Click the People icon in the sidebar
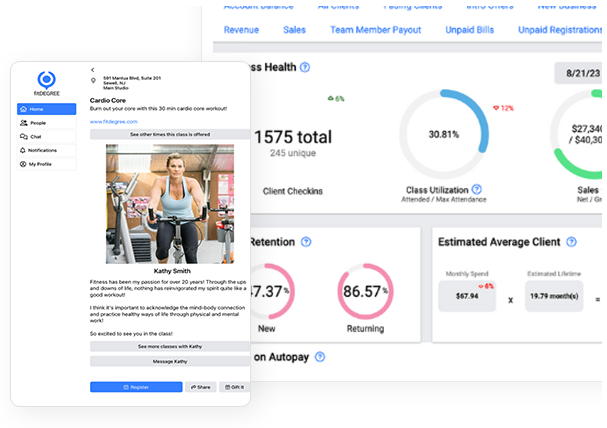Image resolution: width=607 pixels, height=428 pixels. coord(24,123)
